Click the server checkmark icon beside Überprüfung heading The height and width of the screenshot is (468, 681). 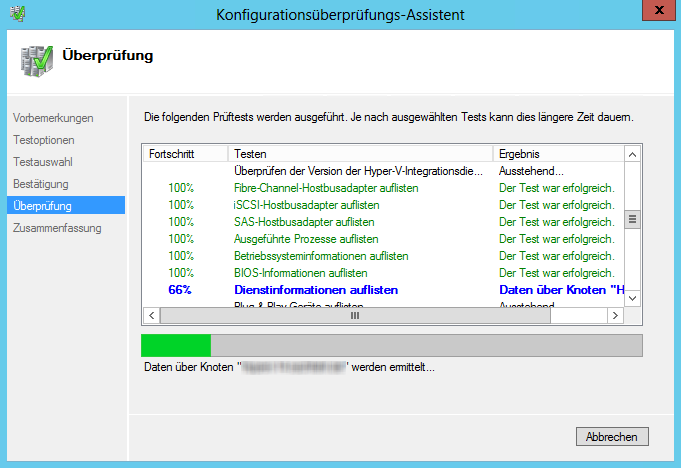pyautogui.click(x=36, y=61)
